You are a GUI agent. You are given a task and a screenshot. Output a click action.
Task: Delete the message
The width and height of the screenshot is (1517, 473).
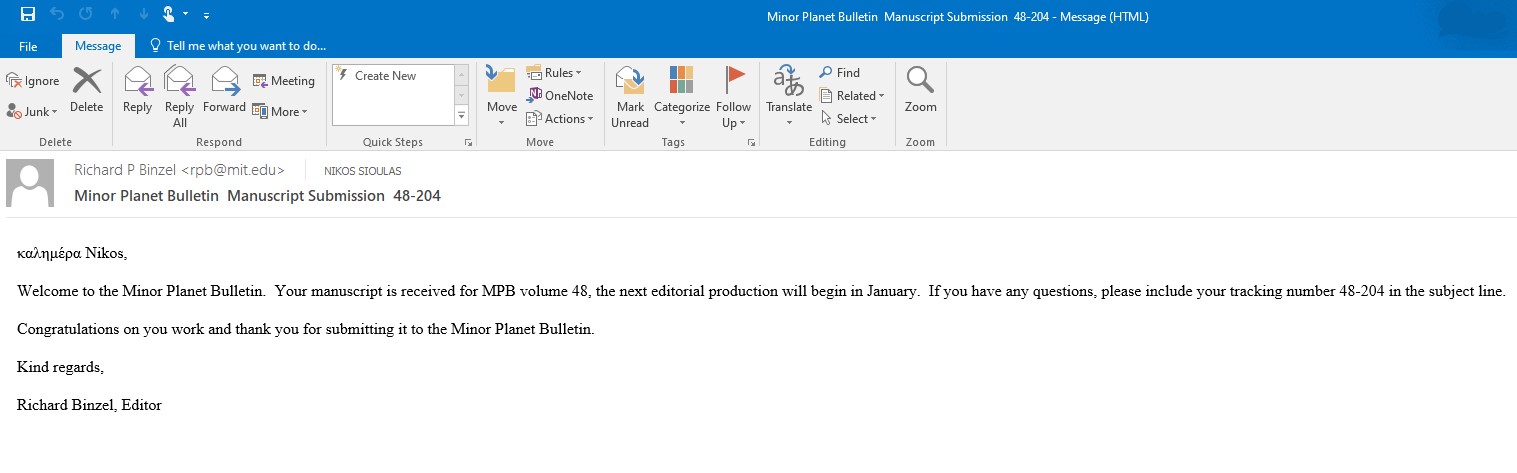coord(87,91)
